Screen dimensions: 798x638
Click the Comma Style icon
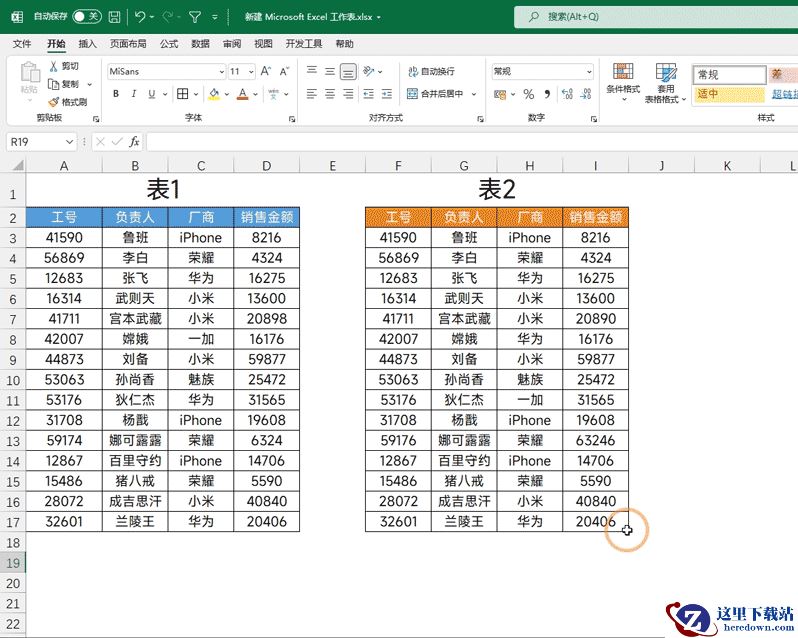click(547, 94)
